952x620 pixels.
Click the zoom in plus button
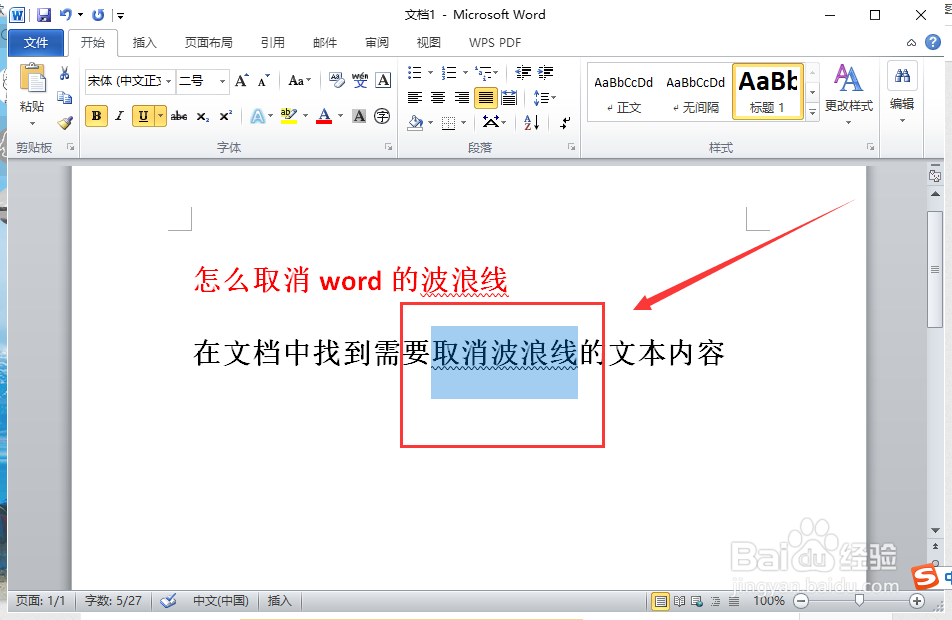[x=917, y=601]
